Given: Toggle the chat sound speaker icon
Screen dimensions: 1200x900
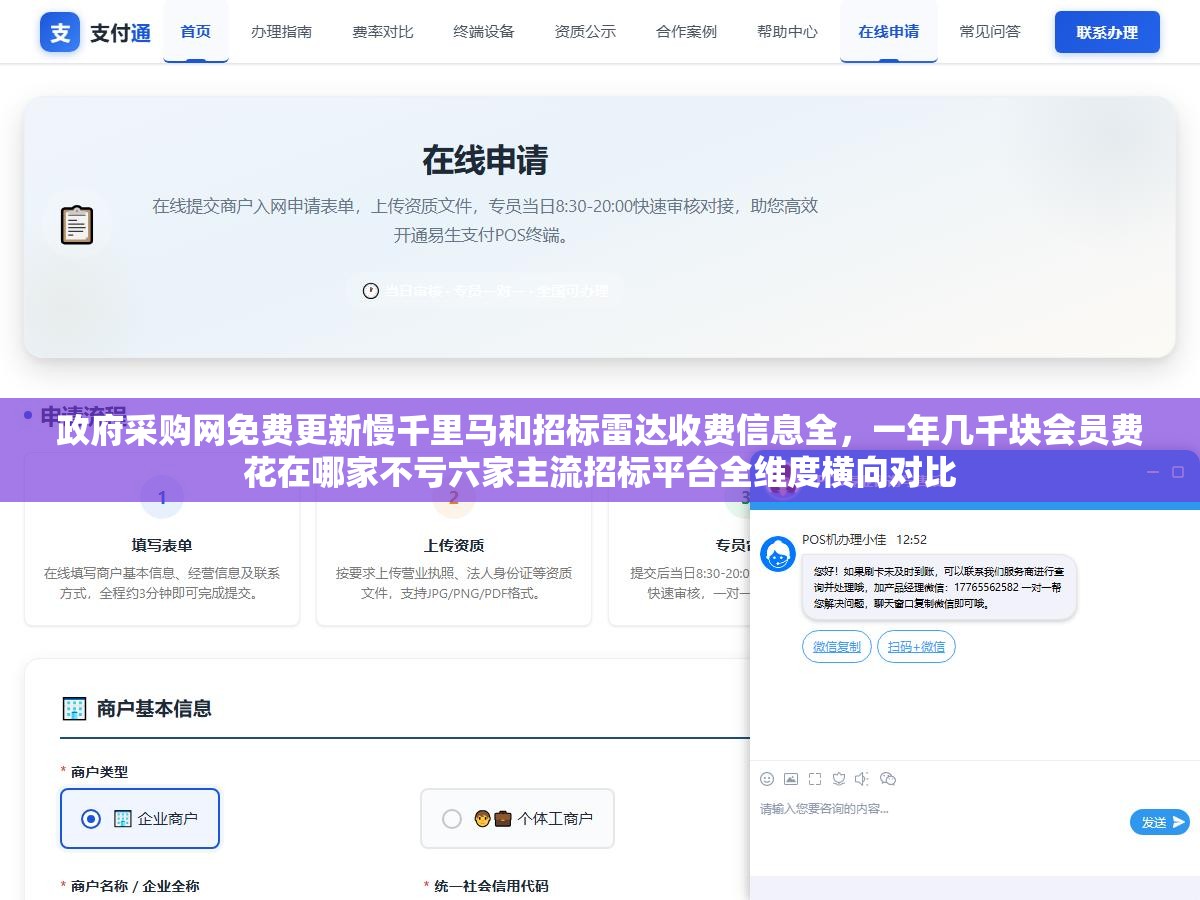Looking at the screenshot, I should point(862,779).
